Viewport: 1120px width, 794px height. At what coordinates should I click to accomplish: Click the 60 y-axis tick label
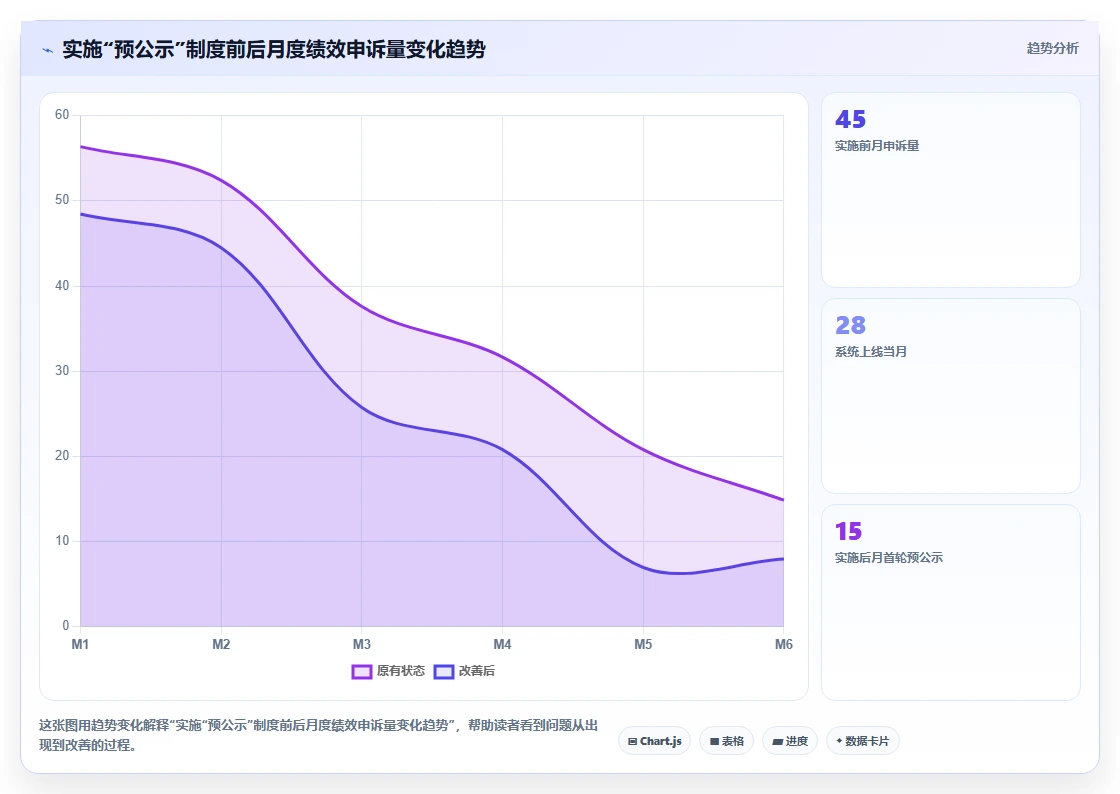point(62,115)
